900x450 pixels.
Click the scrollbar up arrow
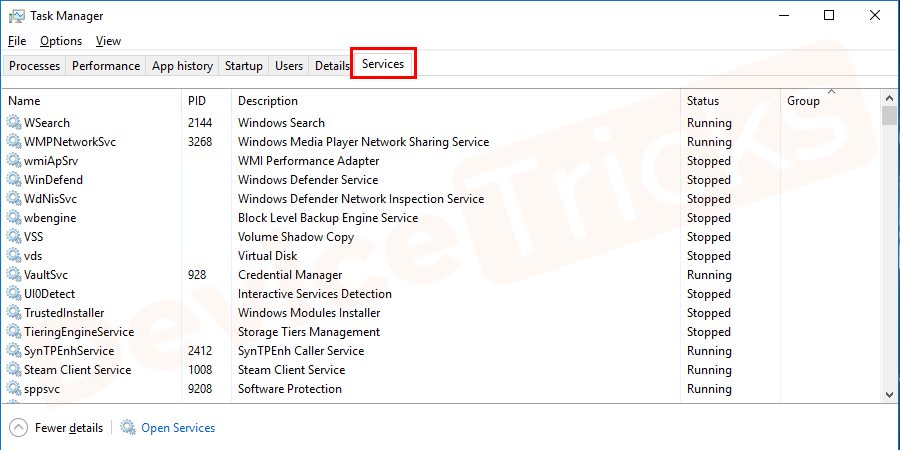[x=890, y=98]
